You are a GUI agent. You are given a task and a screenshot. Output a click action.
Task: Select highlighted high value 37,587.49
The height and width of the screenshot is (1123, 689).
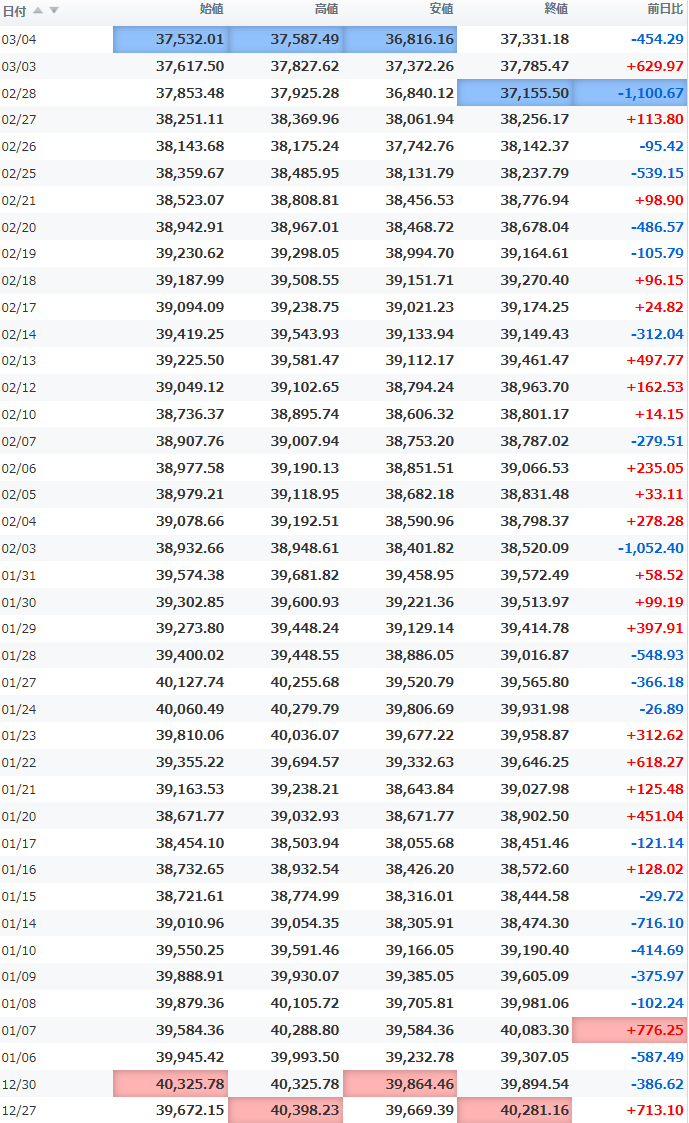(286, 39)
